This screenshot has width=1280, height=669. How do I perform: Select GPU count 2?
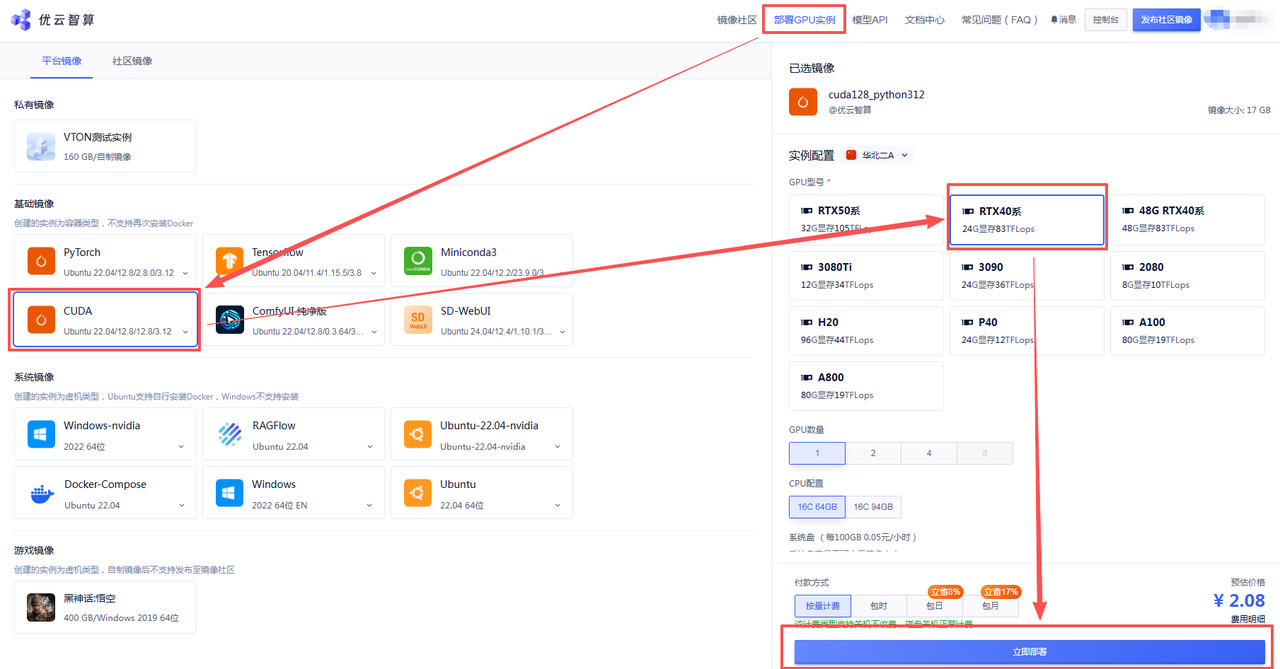873,453
